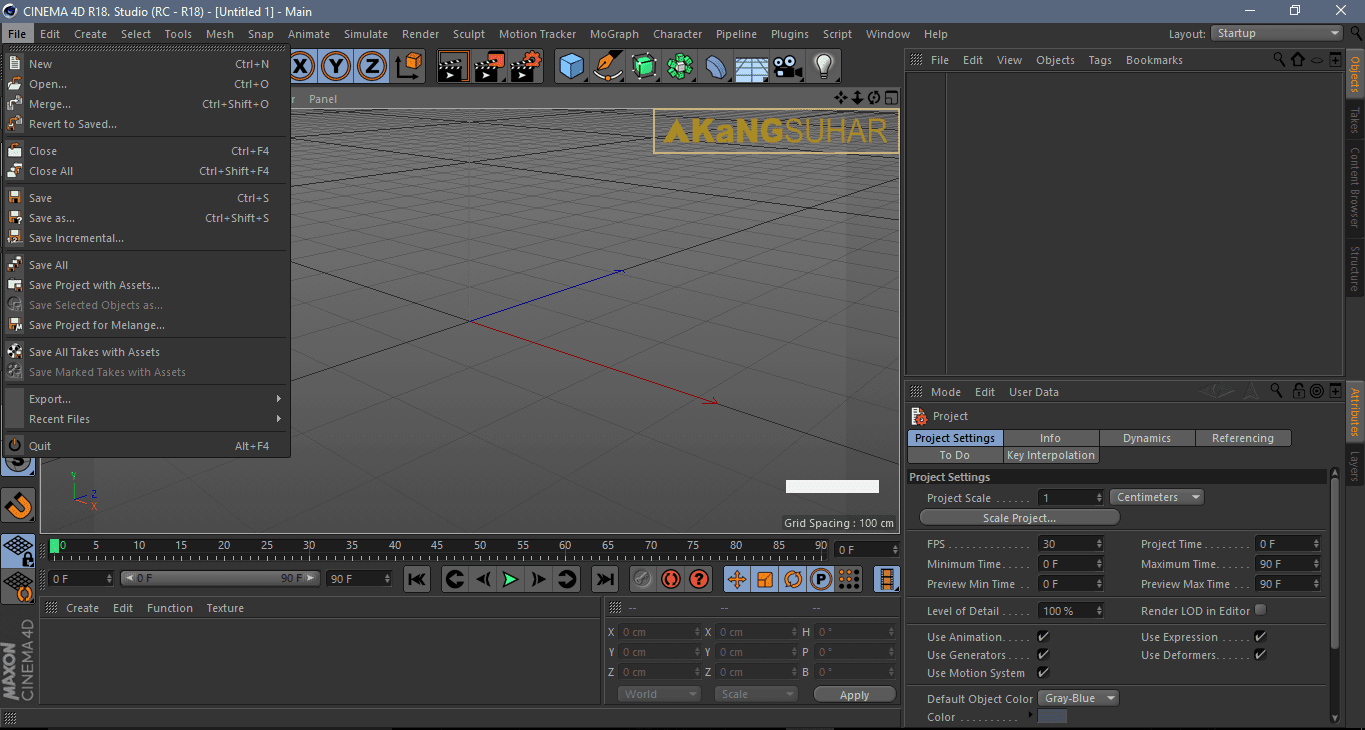Click the green Subdivision Surface generator icon
Screen dimensions: 1365x730
point(644,67)
